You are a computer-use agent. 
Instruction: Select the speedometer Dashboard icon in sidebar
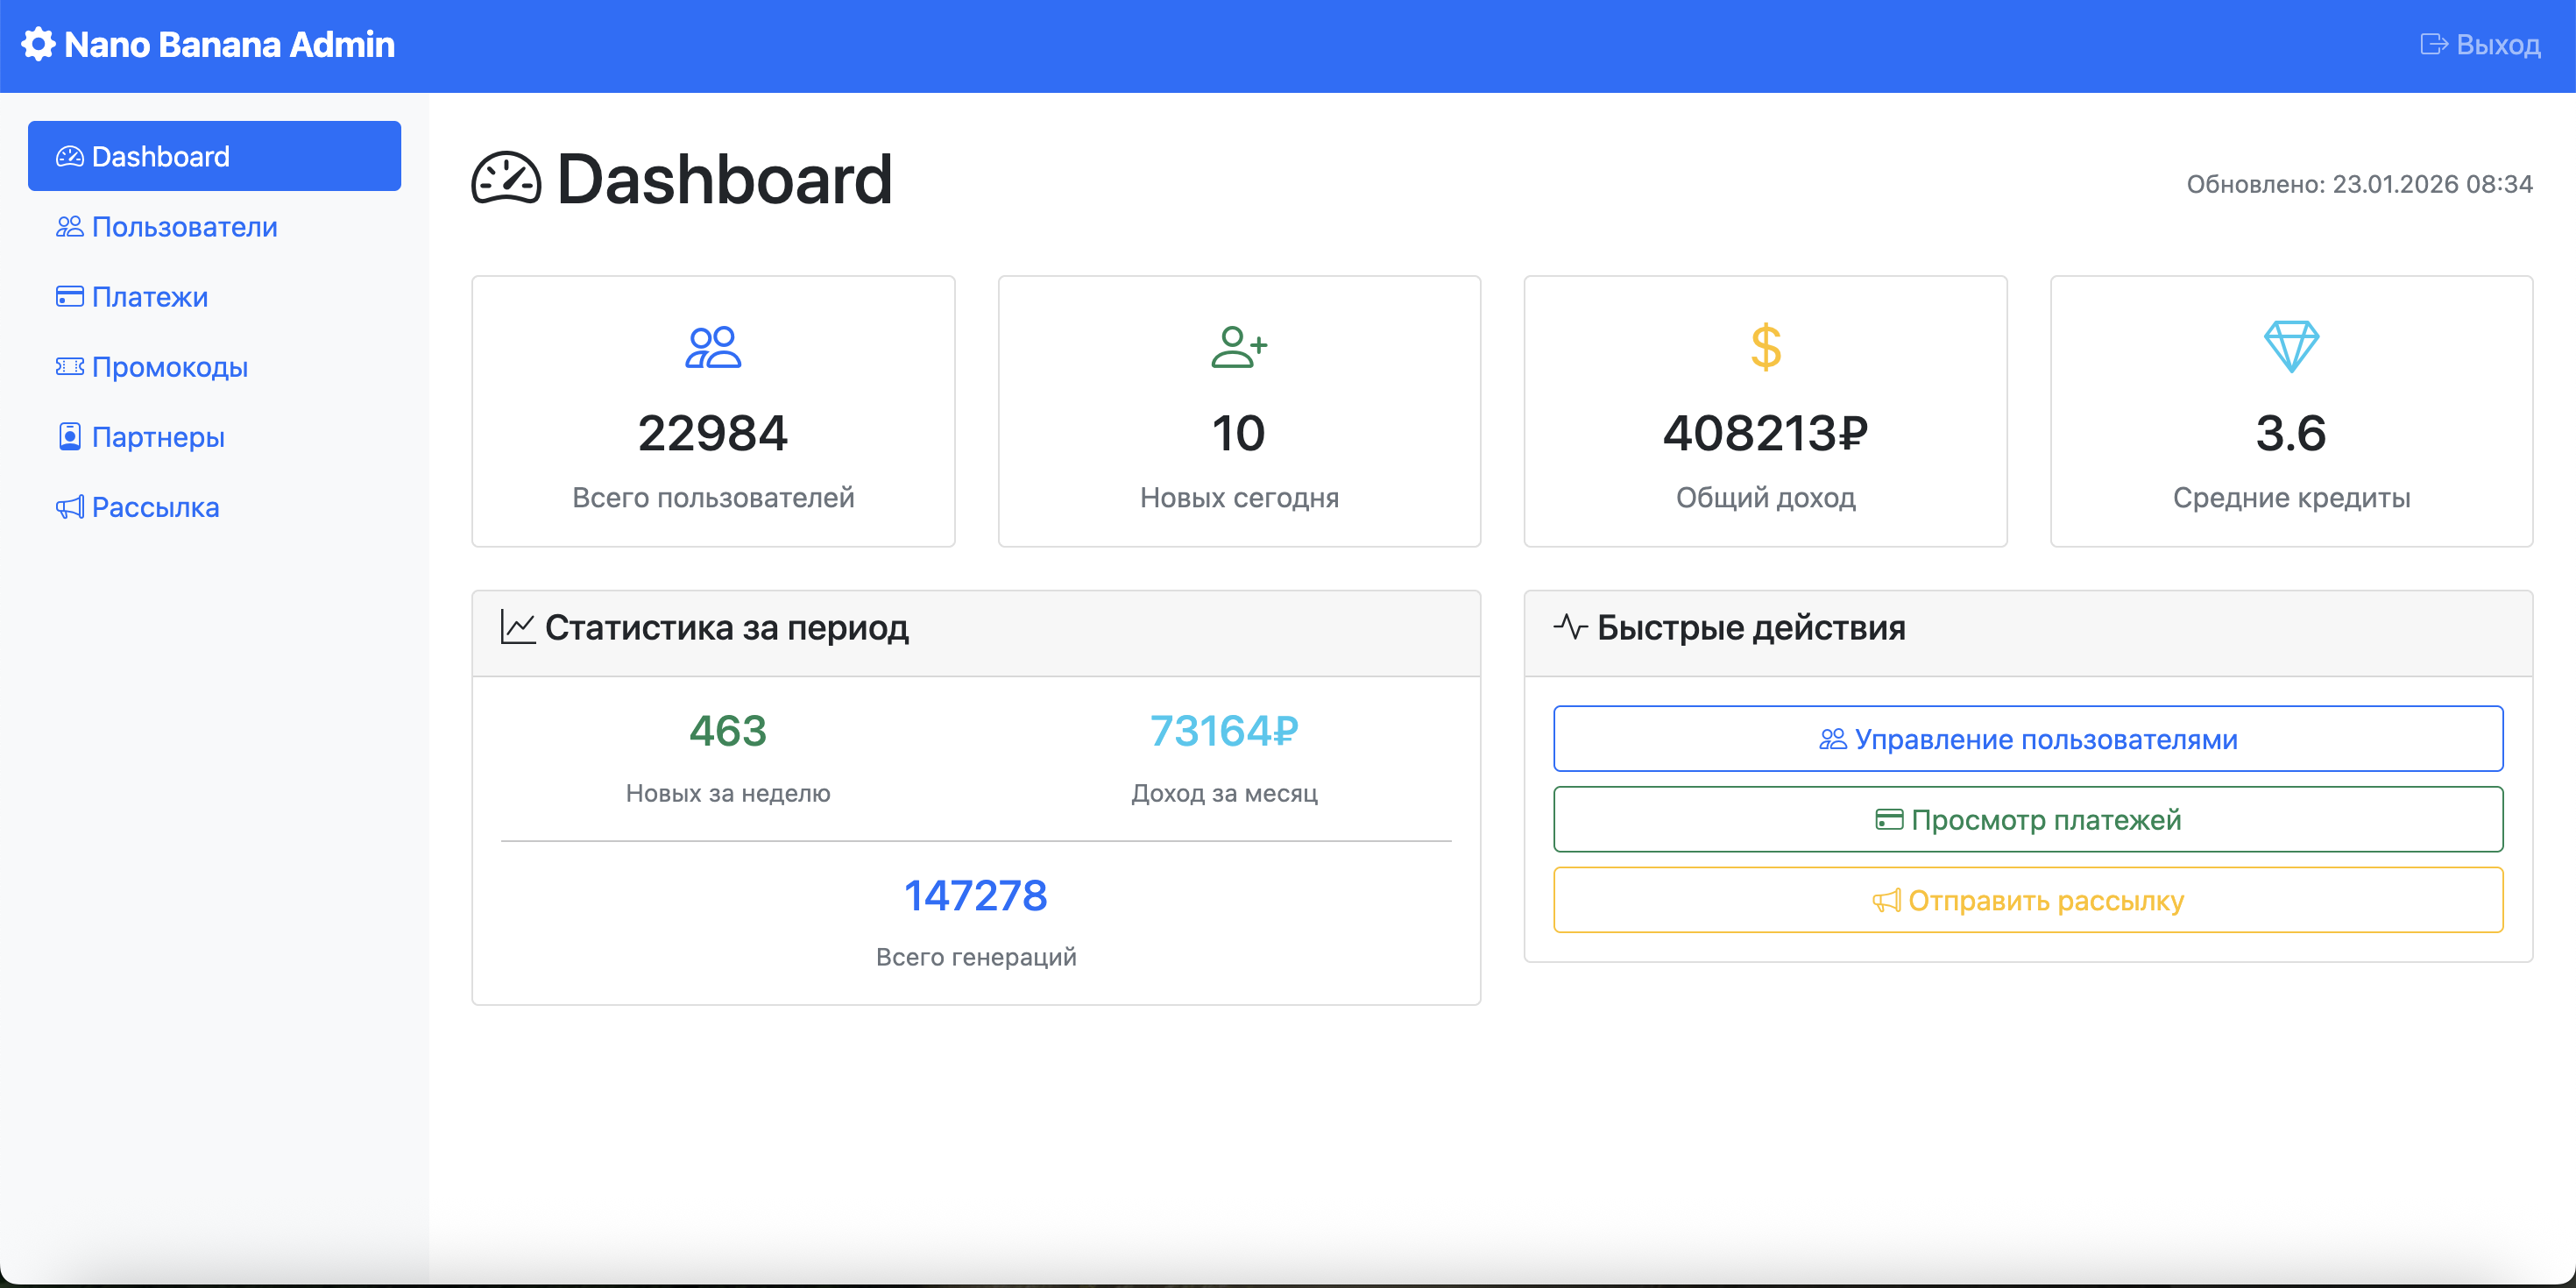click(69, 155)
